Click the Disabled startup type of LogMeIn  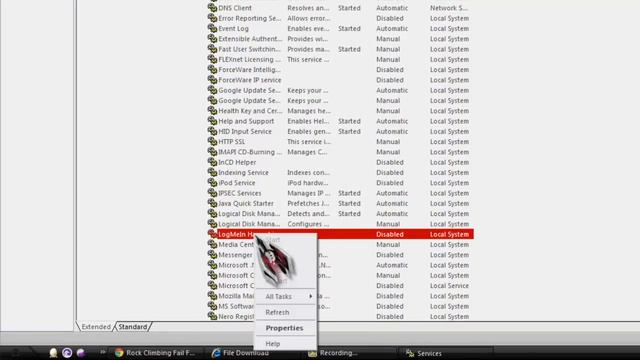click(390, 234)
